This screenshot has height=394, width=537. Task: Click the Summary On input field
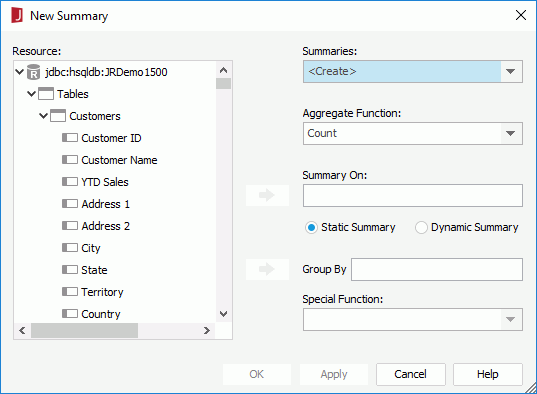coord(413,195)
